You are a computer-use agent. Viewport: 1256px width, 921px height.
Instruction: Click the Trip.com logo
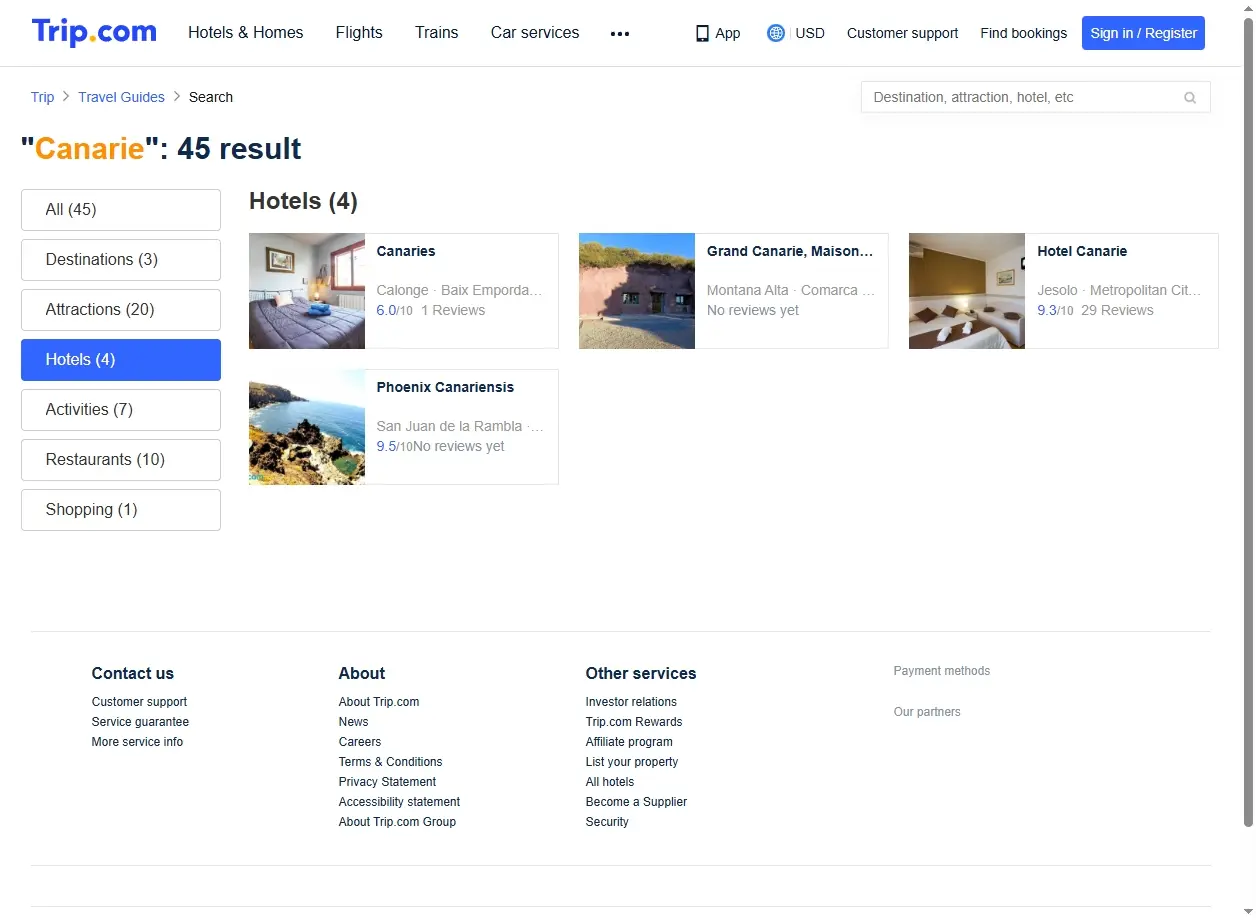94,32
